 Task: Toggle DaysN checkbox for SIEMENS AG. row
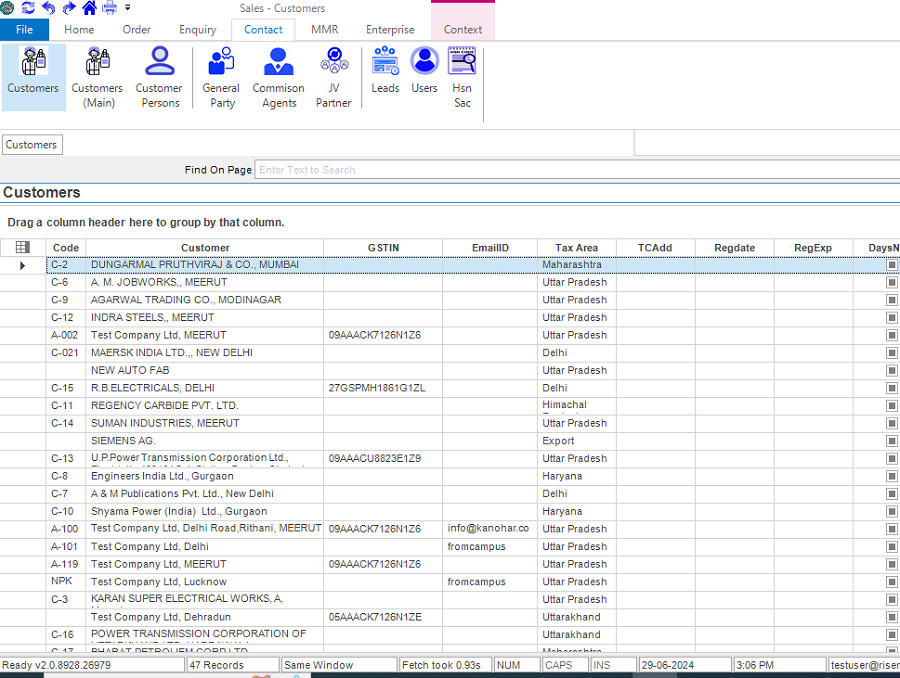[892, 441]
